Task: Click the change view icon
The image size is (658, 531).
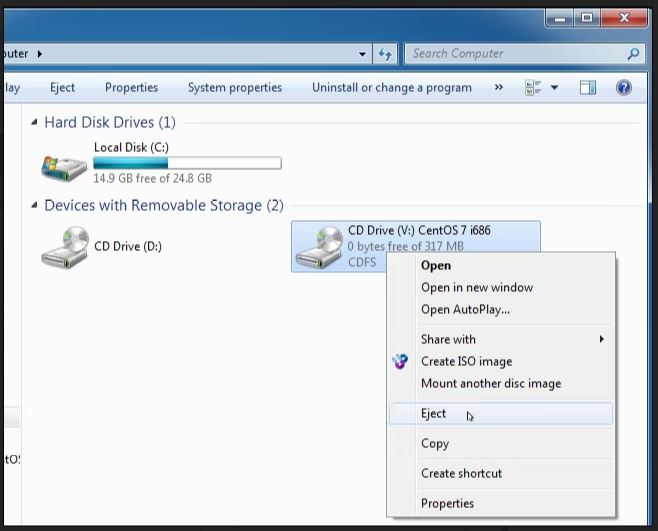Action: click(532, 88)
